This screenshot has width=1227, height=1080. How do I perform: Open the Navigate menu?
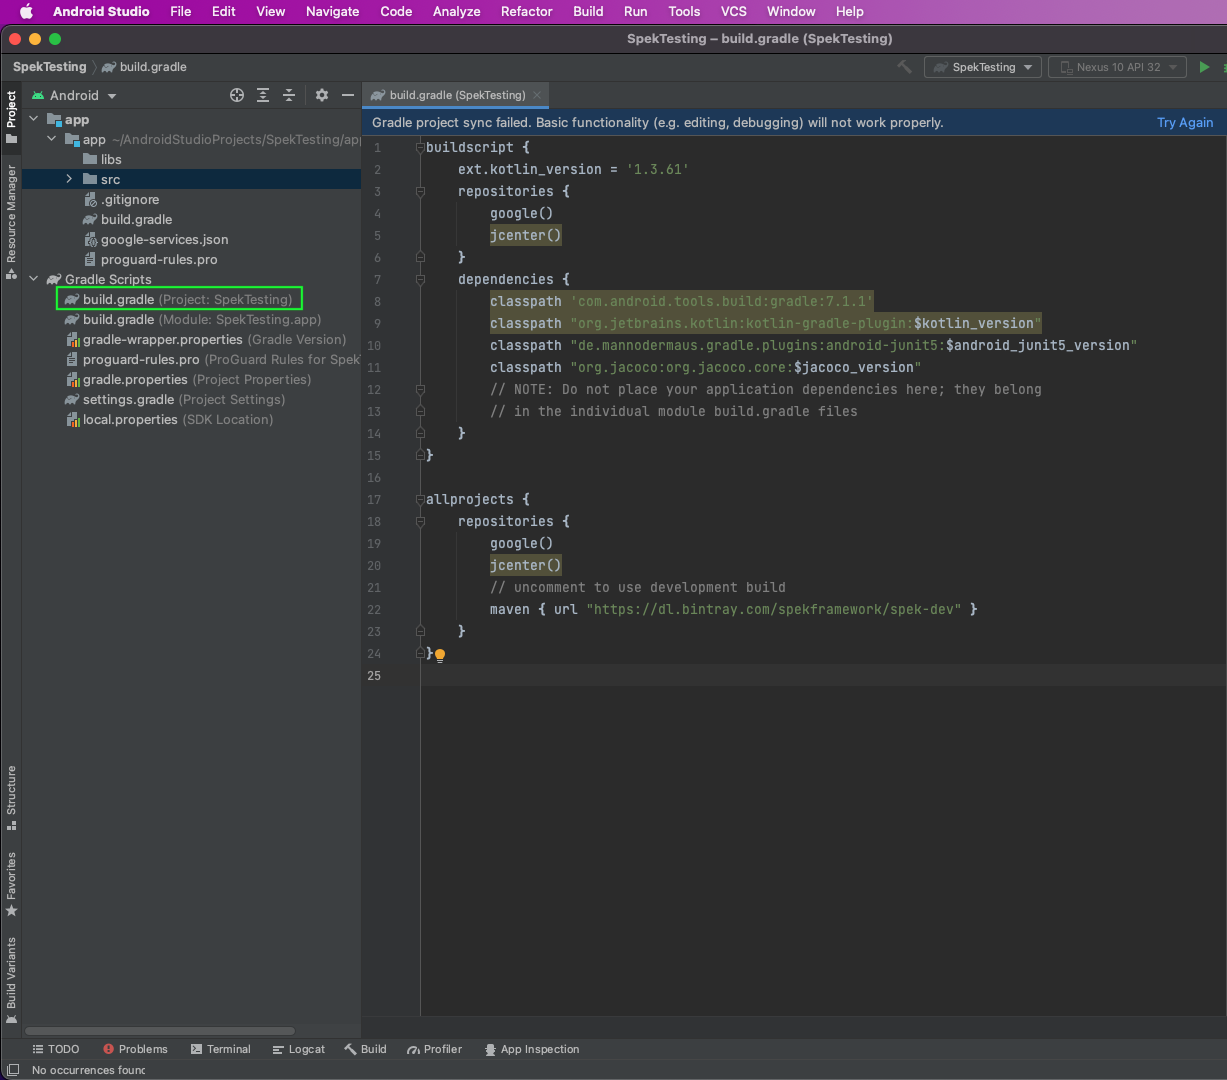[x=332, y=11]
